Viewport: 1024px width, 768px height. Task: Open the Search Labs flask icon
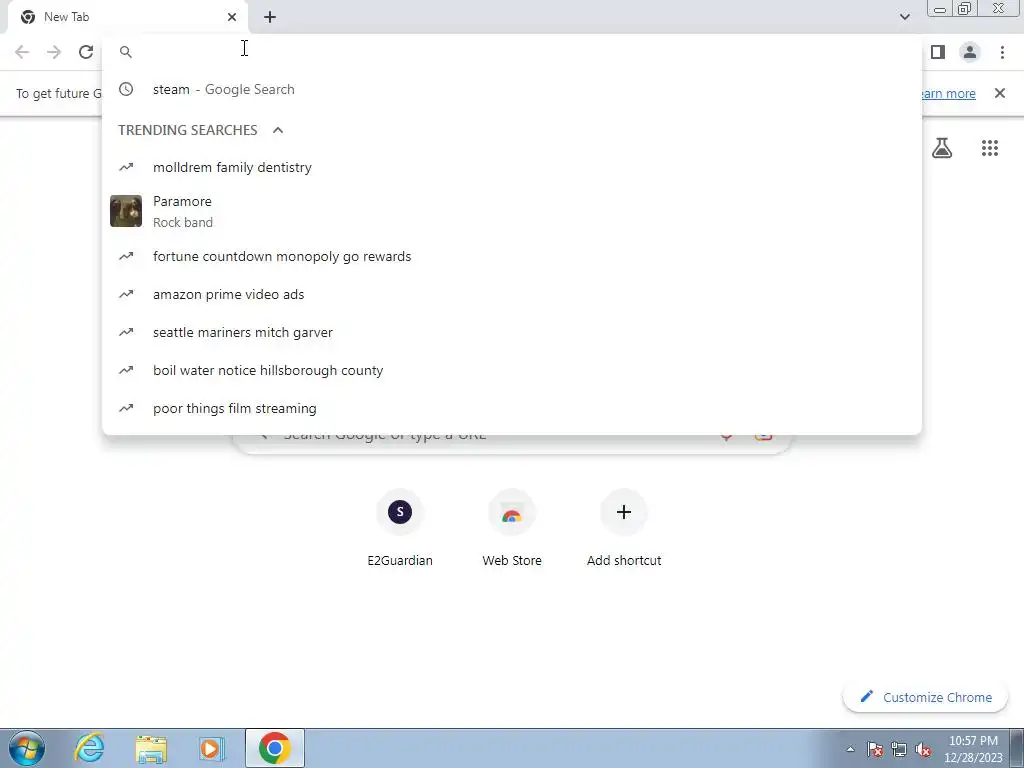tap(942, 148)
